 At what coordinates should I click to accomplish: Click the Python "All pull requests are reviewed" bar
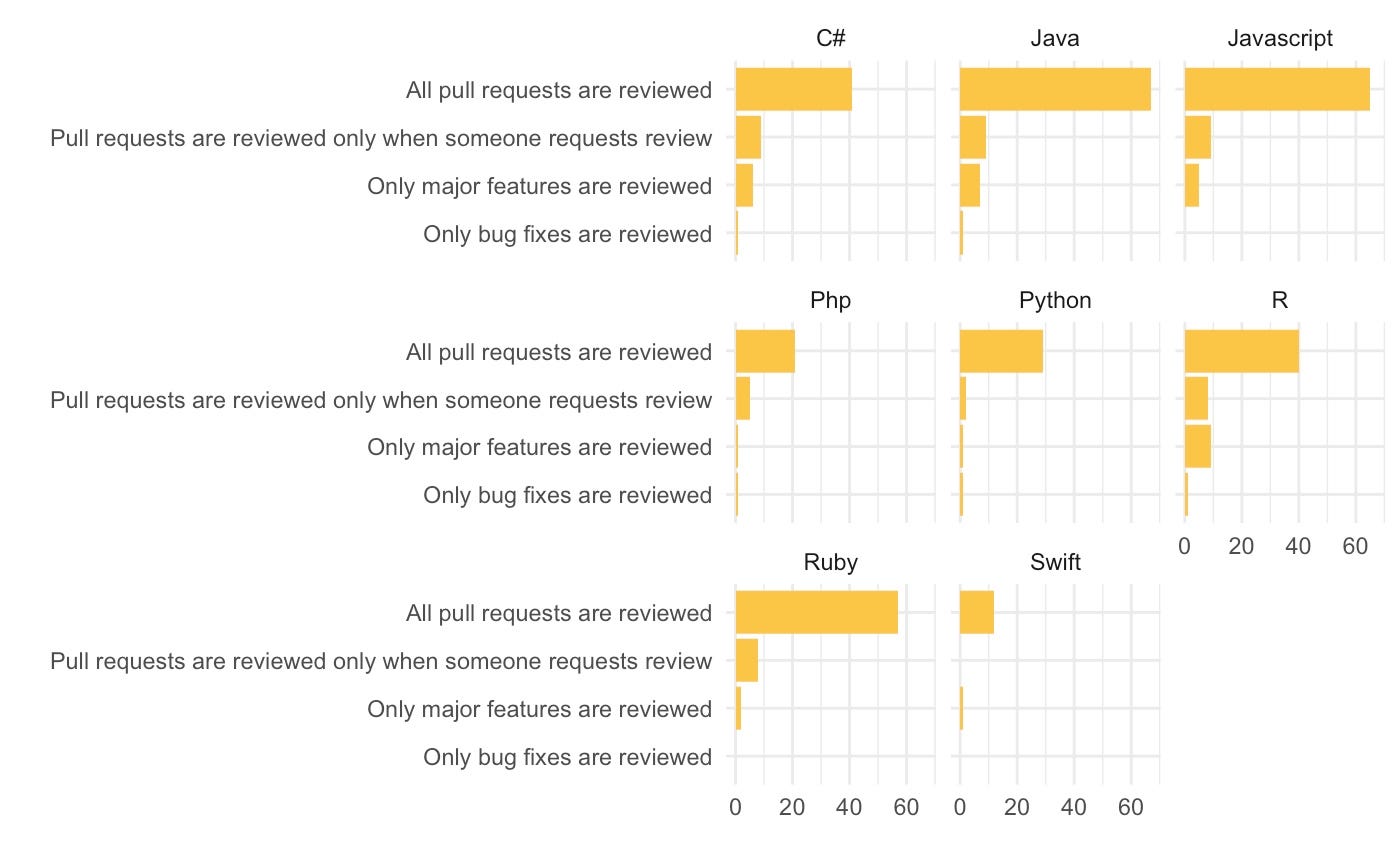tap(1001, 351)
